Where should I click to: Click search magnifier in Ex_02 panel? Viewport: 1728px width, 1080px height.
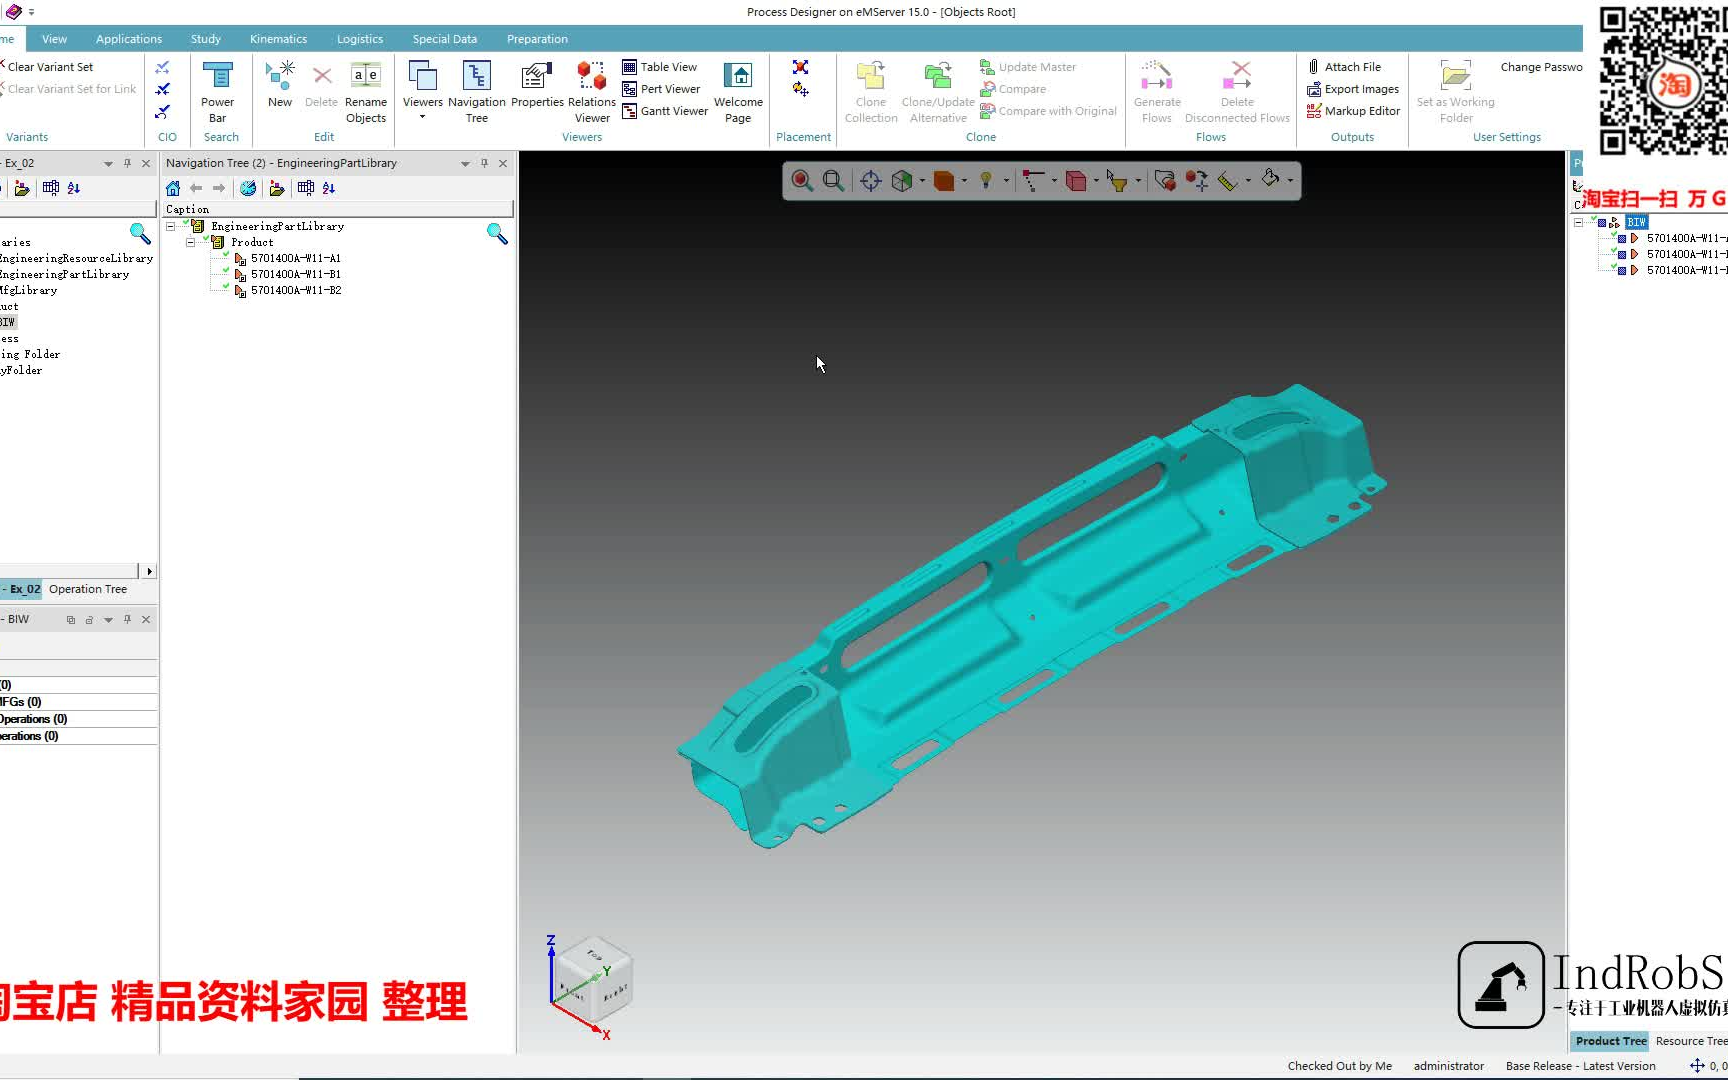click(140, 234)
